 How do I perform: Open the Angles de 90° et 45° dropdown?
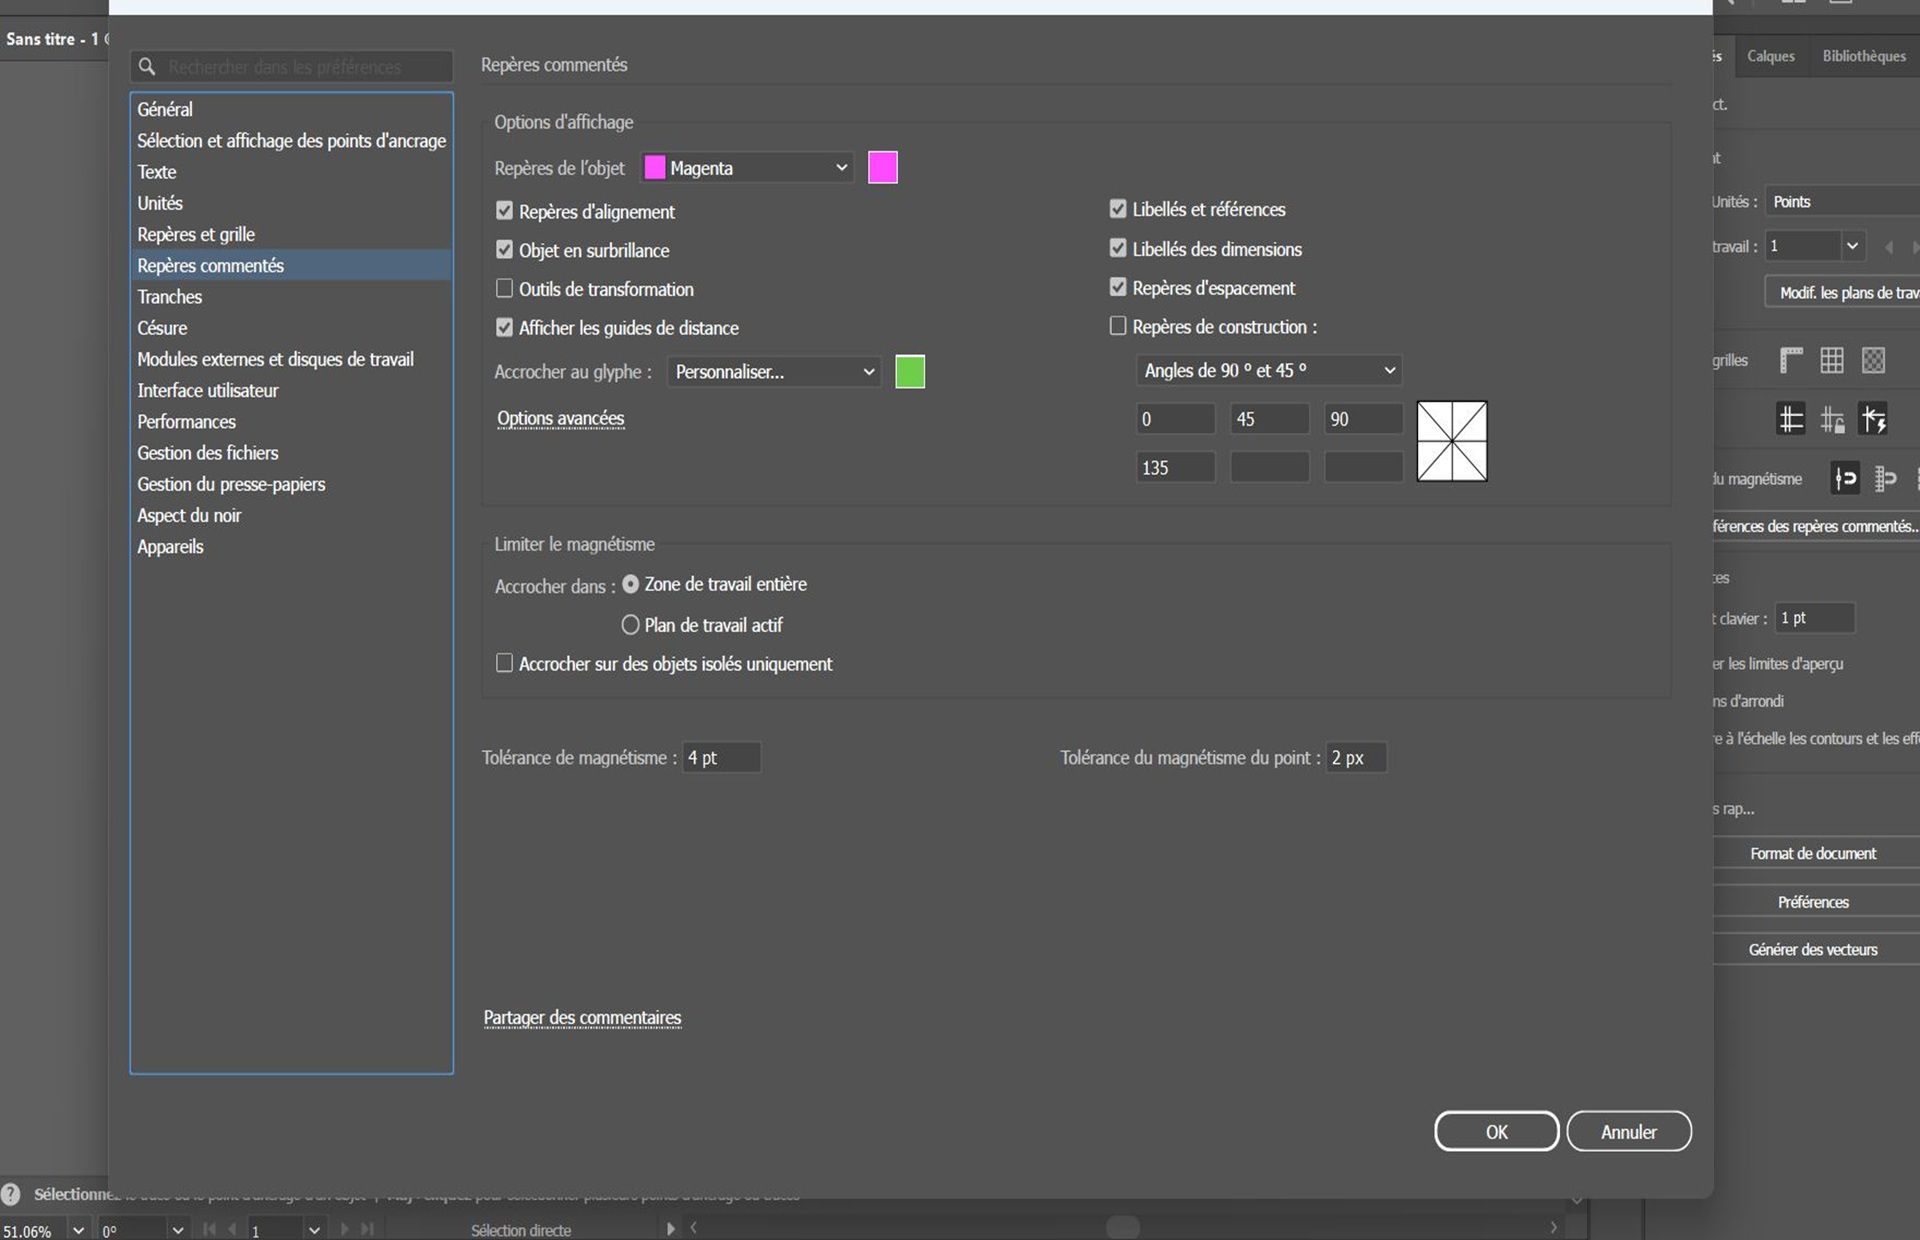pyautogui.click(x=1268, y=370)
